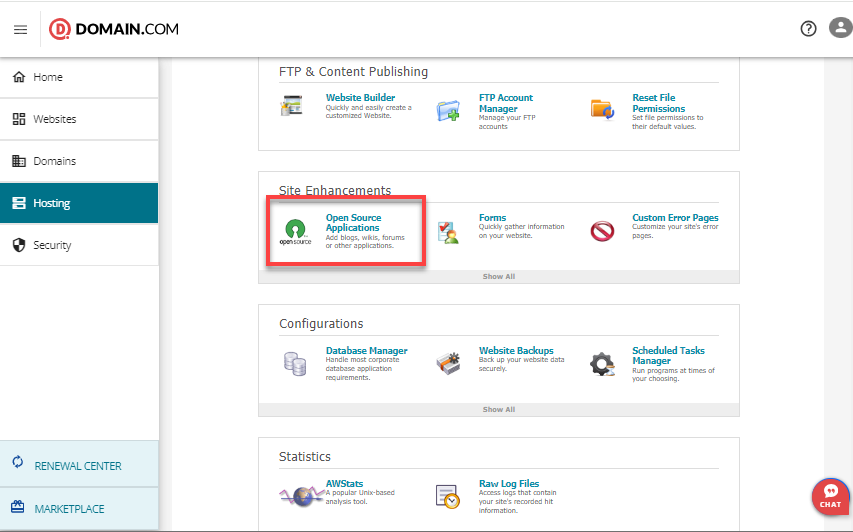Open the hamburger menu icon
Screen dimensions: 853x532
pyautogui.click(x=20, y=29)
